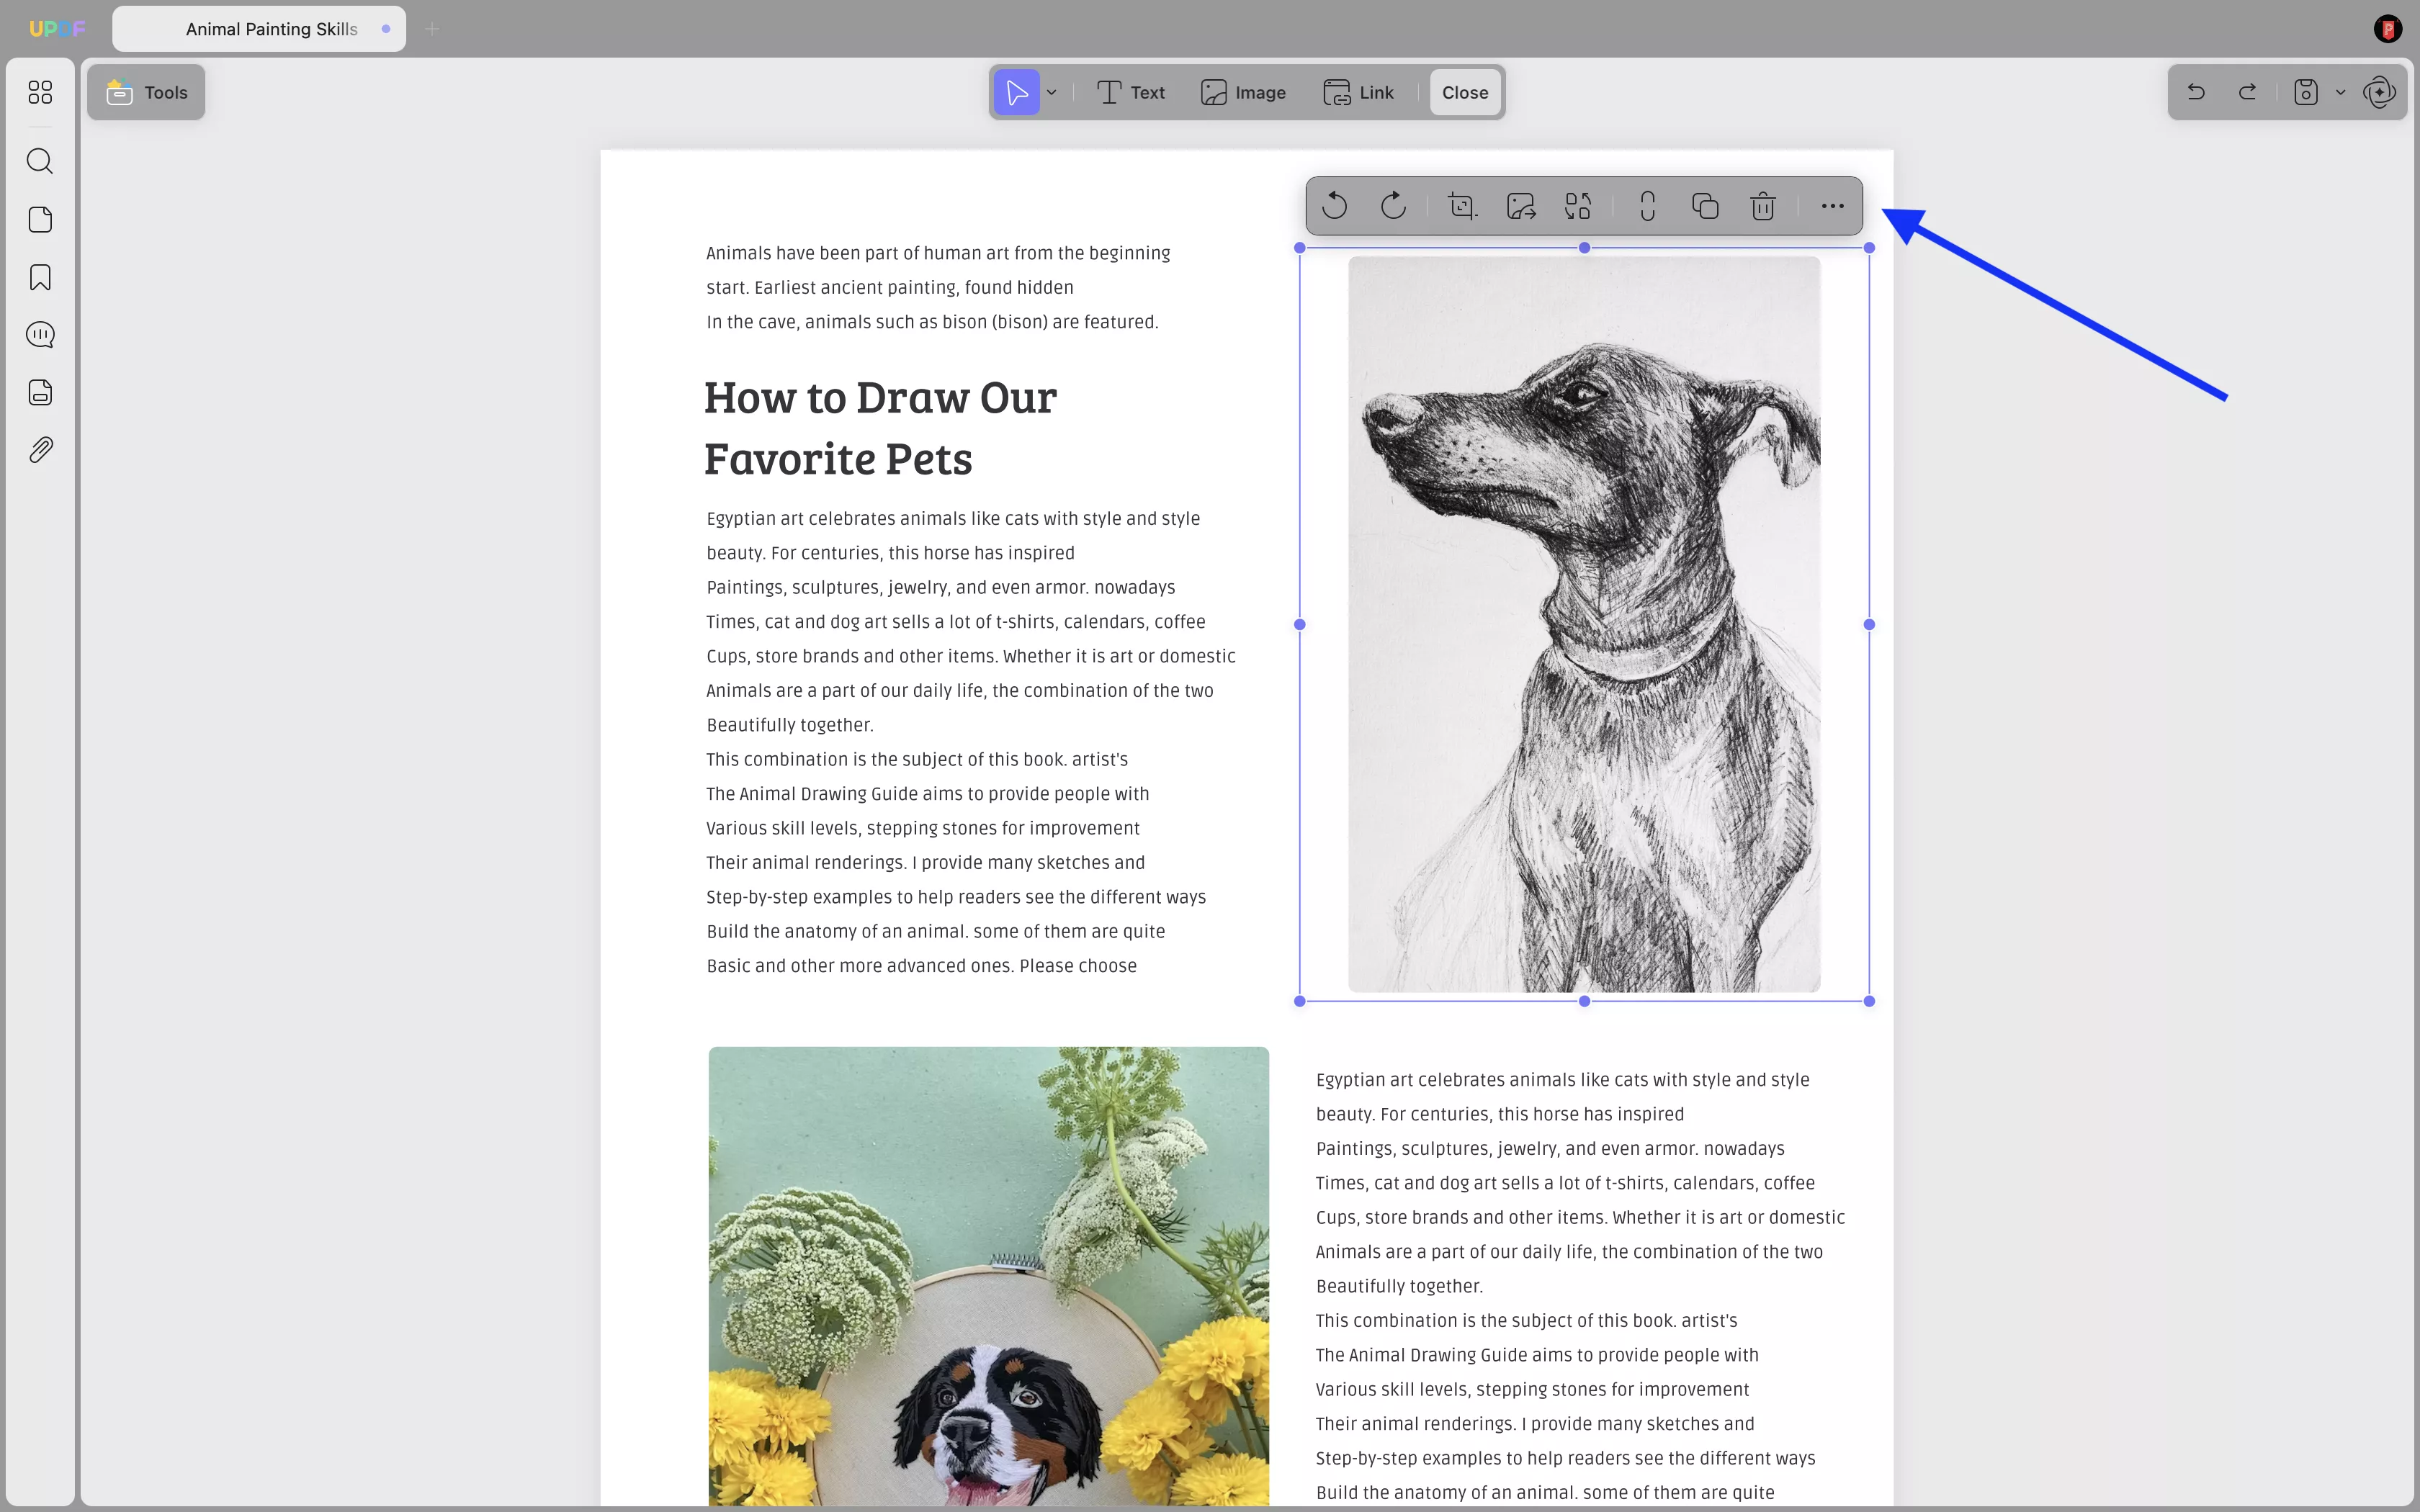Click the embroidered dog with flowers photo
This screenshot has height=1512, width=2420.
click(988, 1277)
